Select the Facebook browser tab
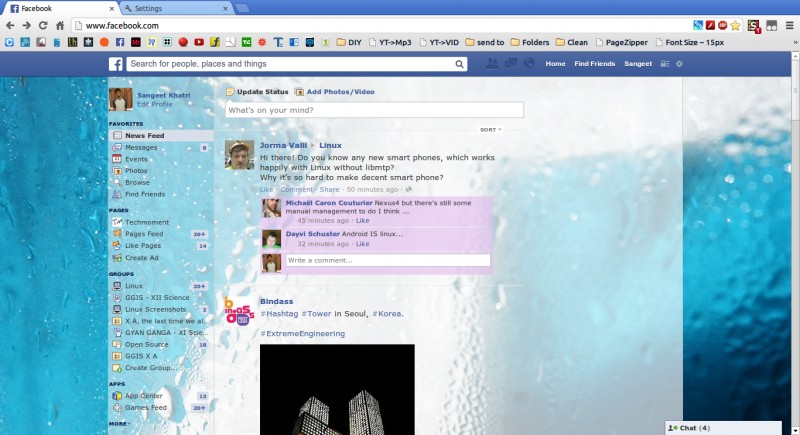 click(62, 8)
